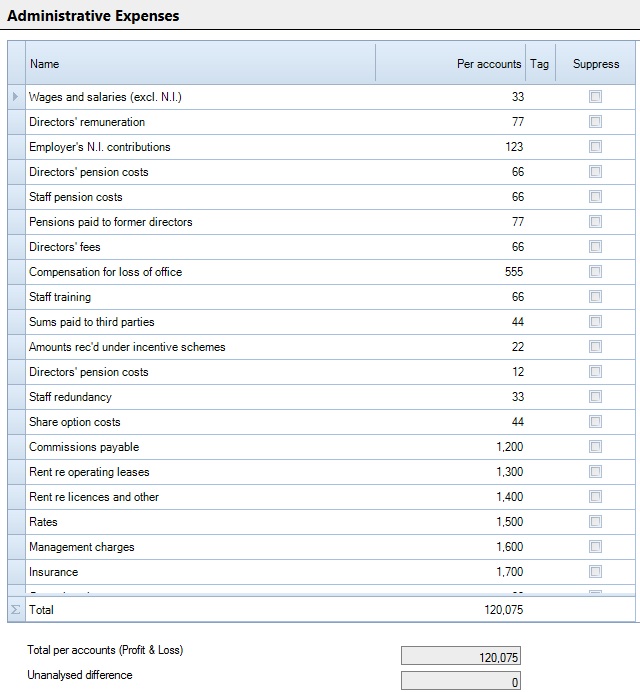Click the Total per accounts (Profit & Loss) field
Image resolution: width=640 pixels, height=692 pixels.
coord(461,656)
